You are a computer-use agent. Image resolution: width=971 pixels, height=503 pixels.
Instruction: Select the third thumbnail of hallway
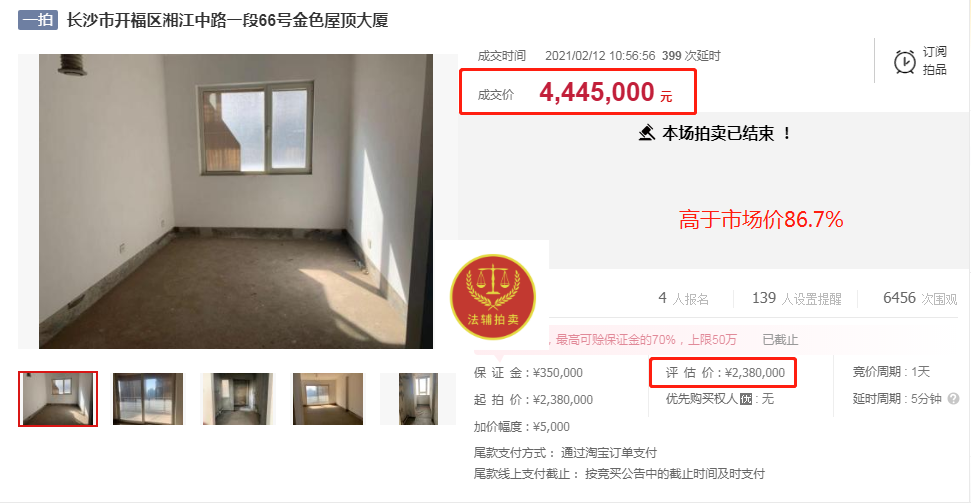[x=238, y=399]
